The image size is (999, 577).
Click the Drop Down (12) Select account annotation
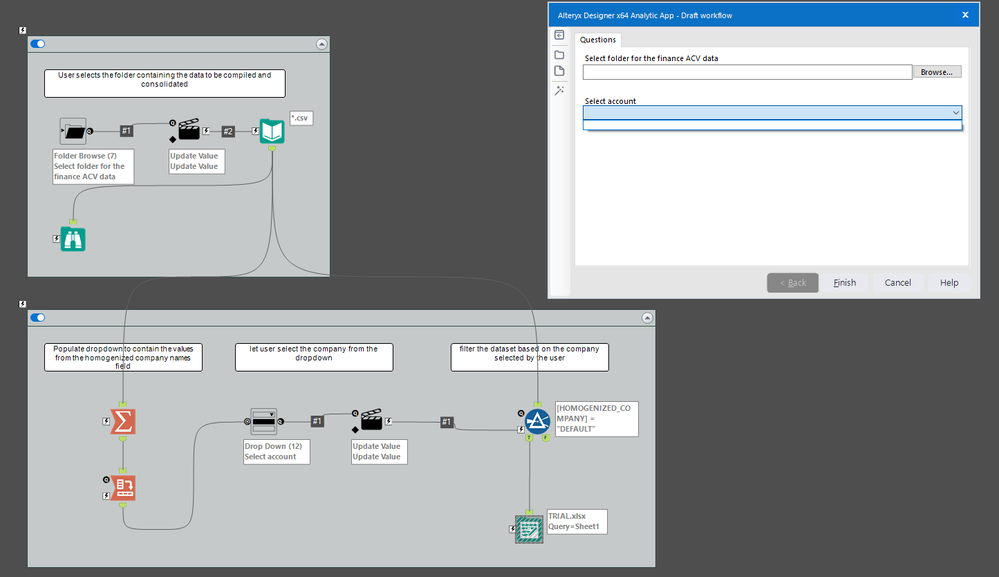click(x=277, y=452)
